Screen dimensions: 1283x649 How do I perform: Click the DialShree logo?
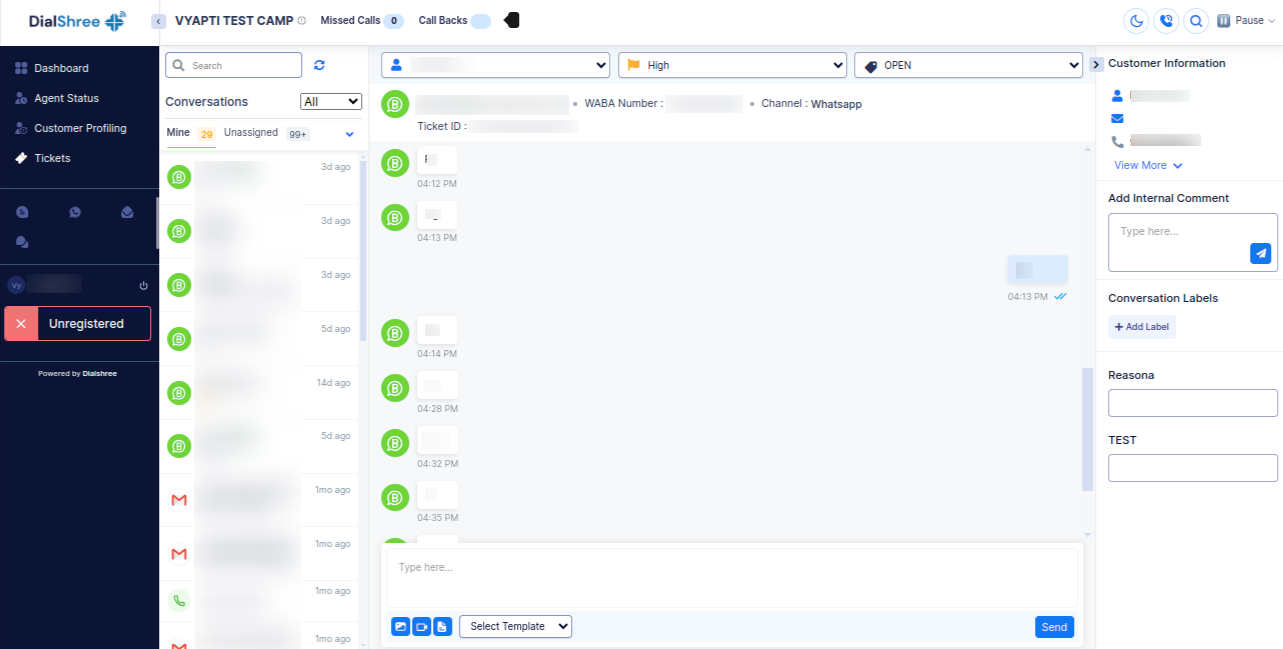coord(77,21)
